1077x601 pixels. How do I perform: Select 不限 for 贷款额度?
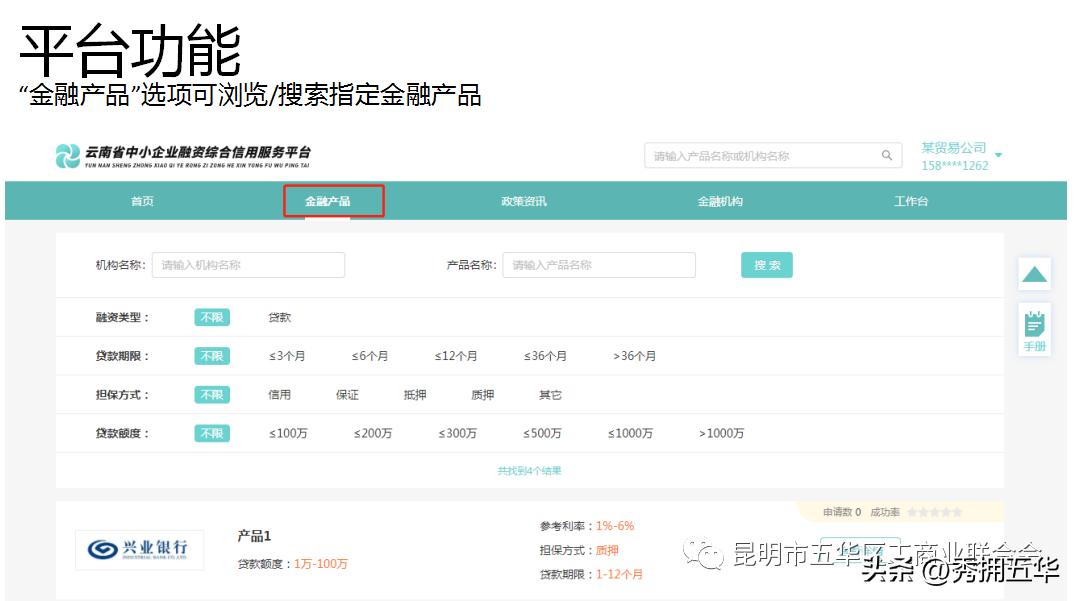(211, 433)
